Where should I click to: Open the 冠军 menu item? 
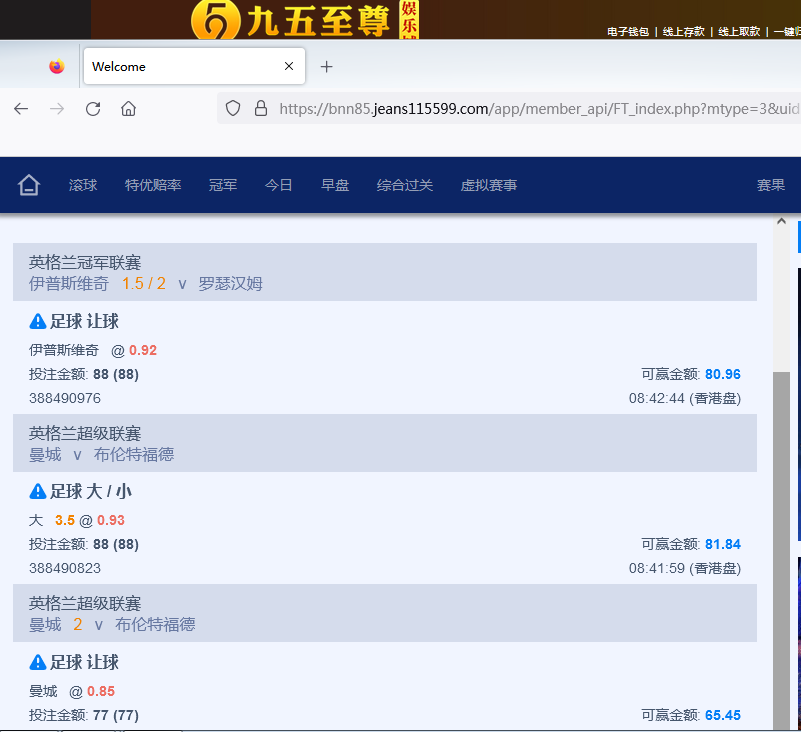click(x=223, y=185)
